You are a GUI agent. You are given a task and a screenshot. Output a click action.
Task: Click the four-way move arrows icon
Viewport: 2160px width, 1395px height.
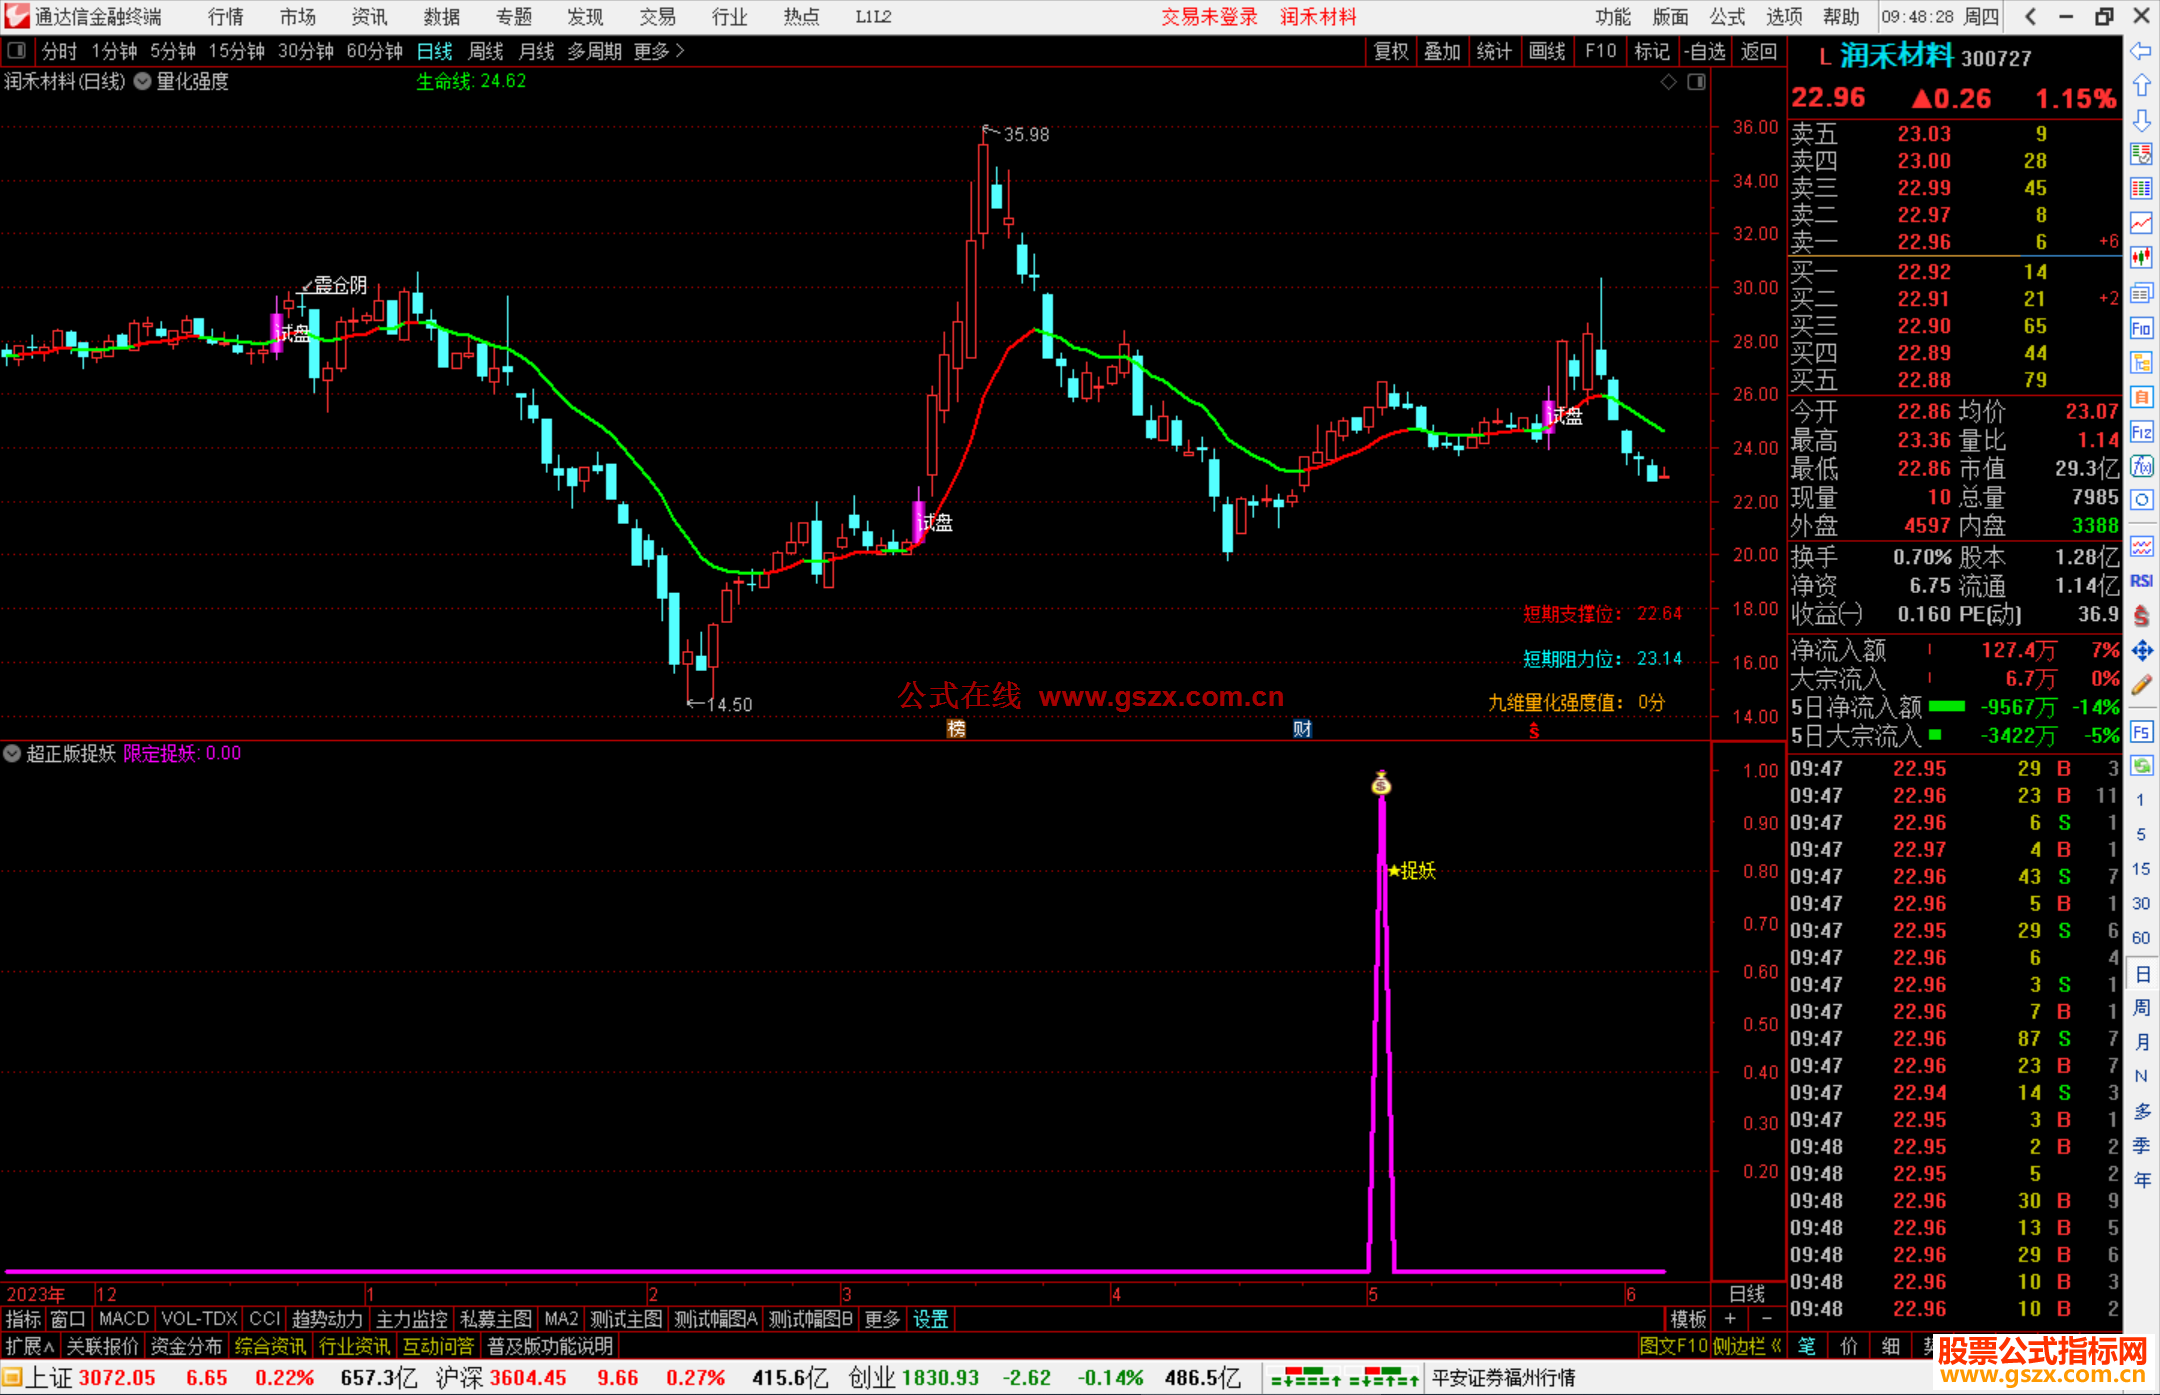tap(2141, 651)
